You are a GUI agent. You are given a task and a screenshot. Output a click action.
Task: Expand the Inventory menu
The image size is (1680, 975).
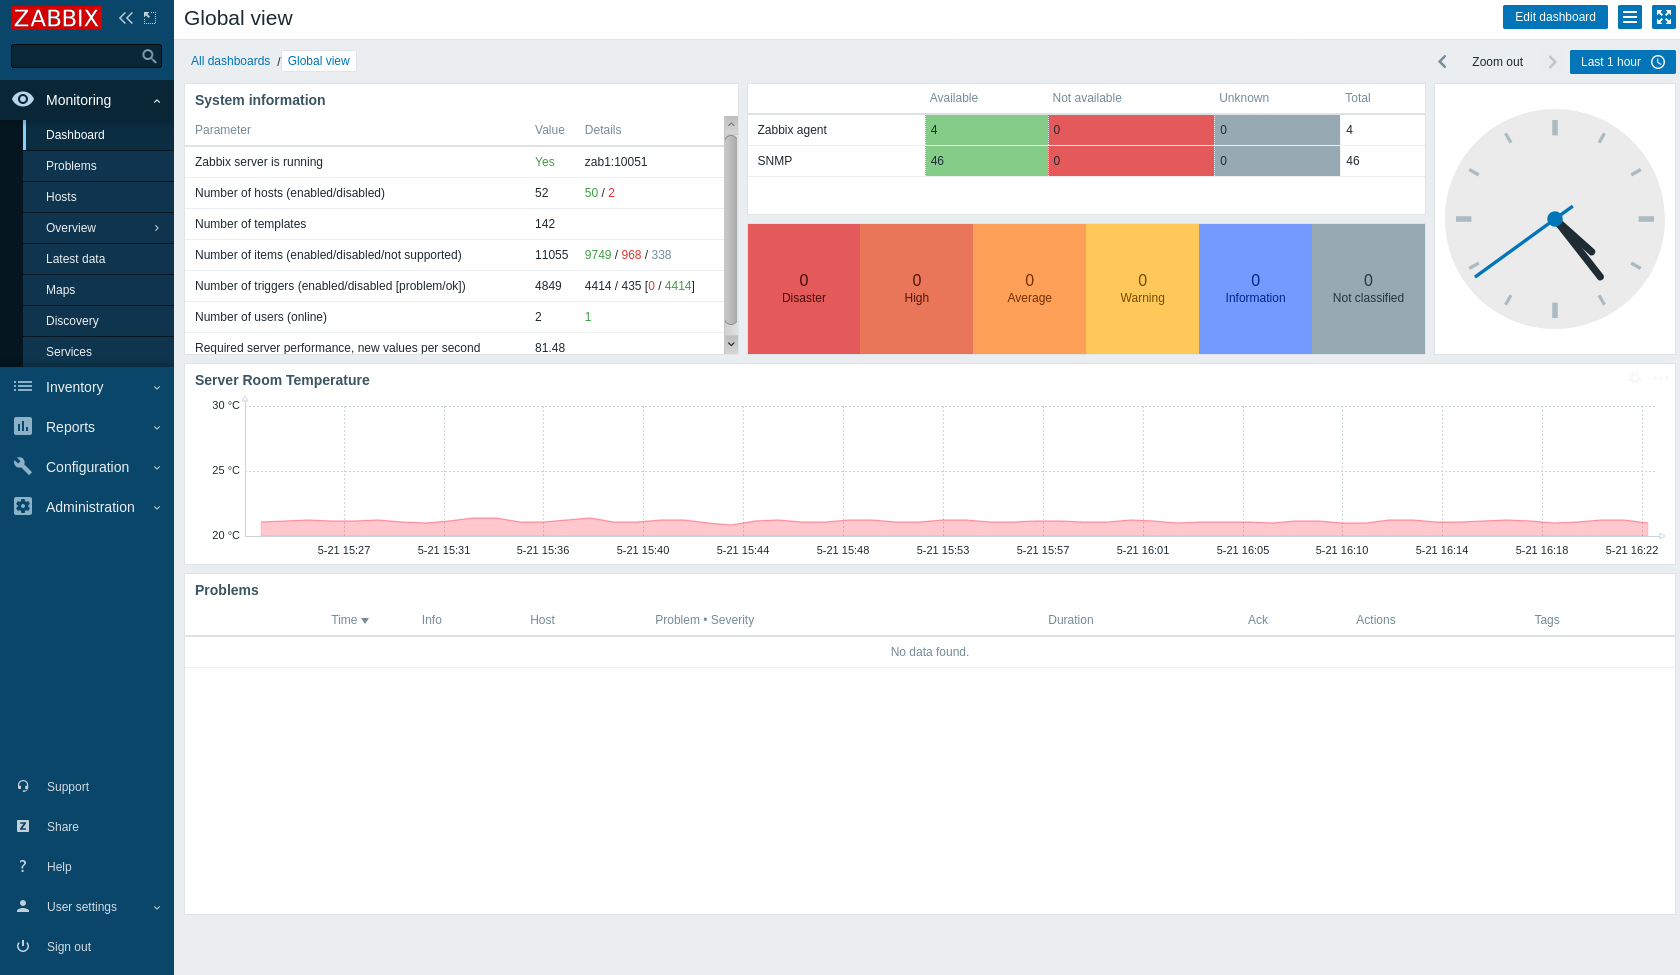coord(157,388)
